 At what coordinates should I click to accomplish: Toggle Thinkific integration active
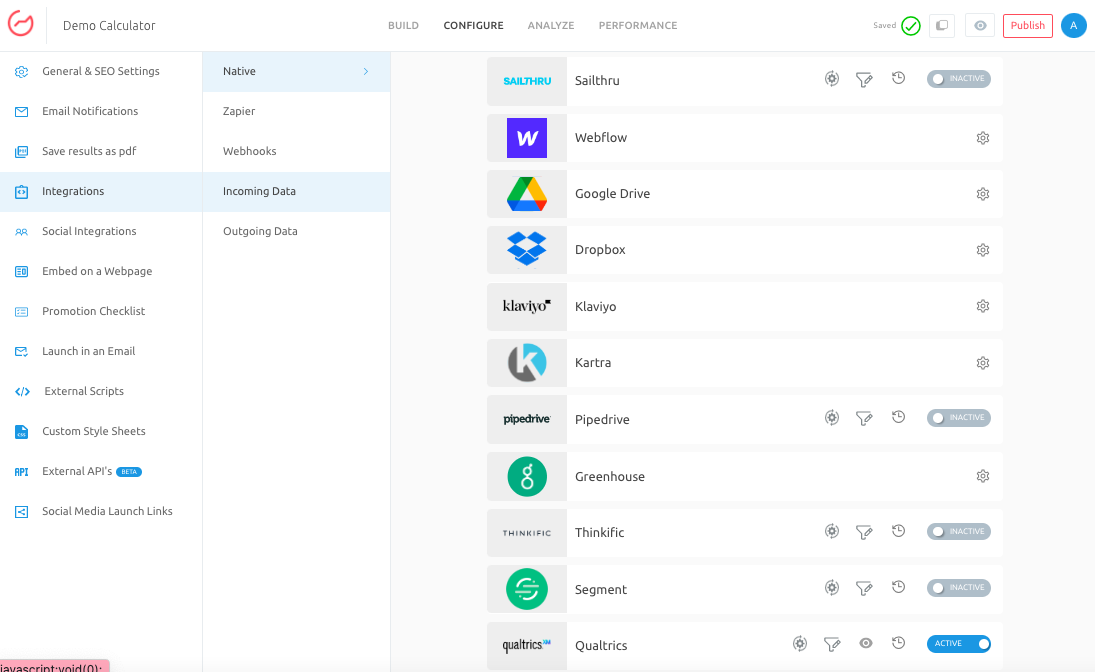click(x=959, y=532)
